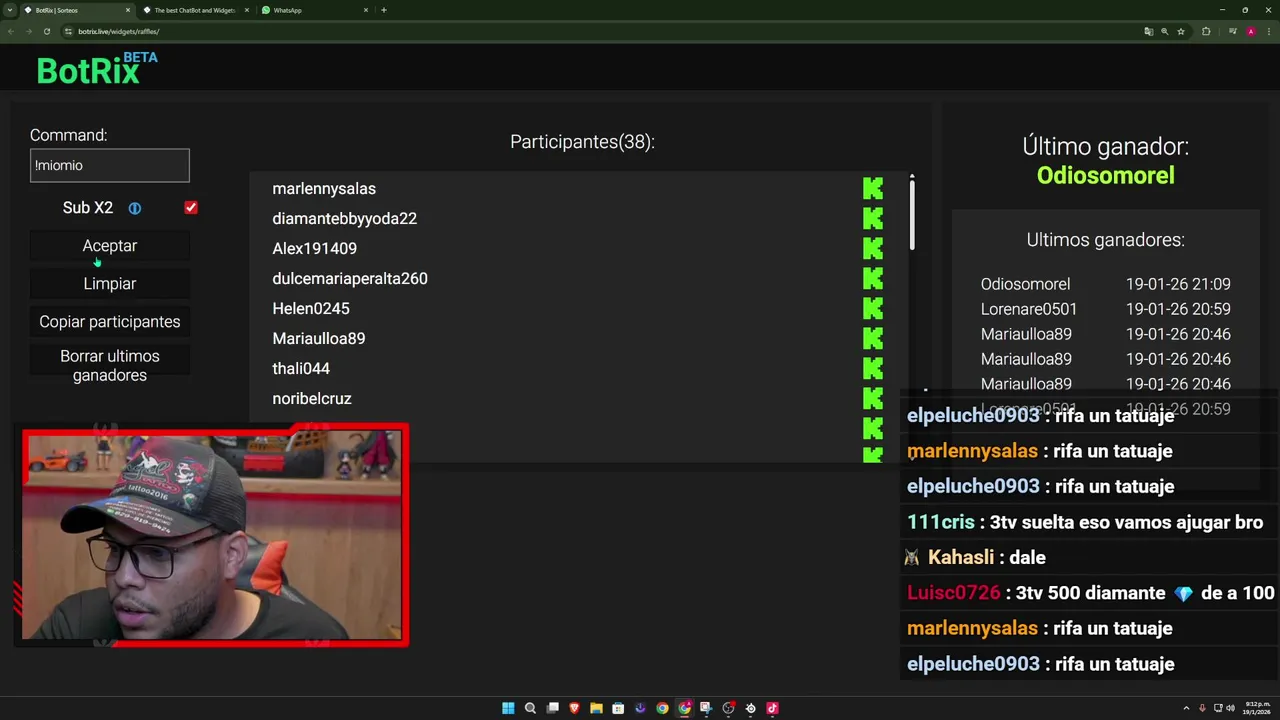Screen dimensions: 1280x720
Task: Click winner timestamp 19-01-26 21:09
Action: (x=1178, y=284)
